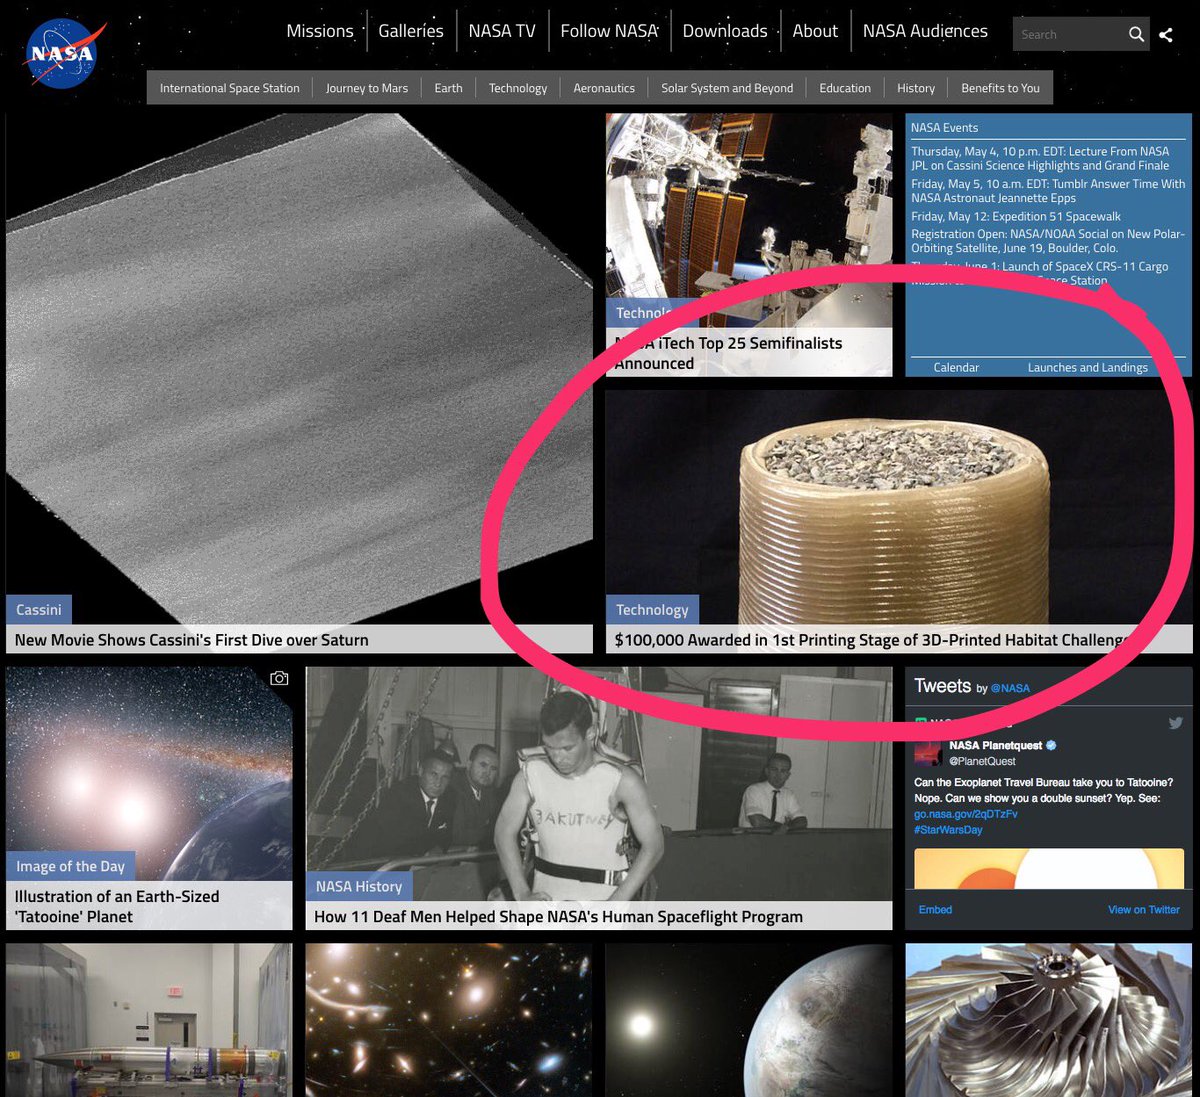This screenshot has width=1200, height=1097.
Task: Open NASA/NOAA Social registration event
Action: pyautogui.click(x=1048, y=241)
